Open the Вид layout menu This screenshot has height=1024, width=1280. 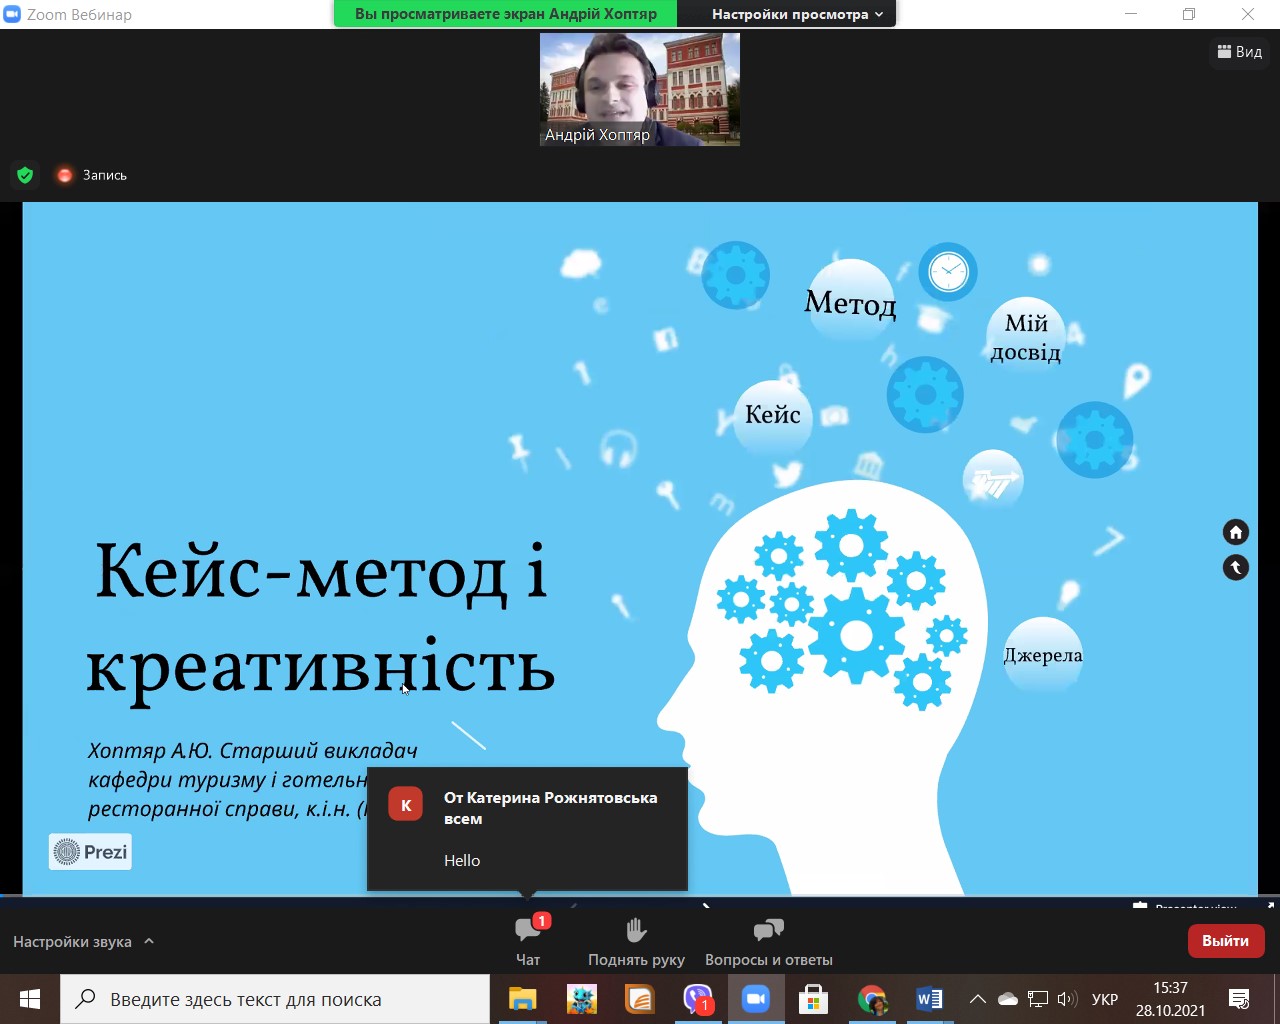coord(1240,52)
